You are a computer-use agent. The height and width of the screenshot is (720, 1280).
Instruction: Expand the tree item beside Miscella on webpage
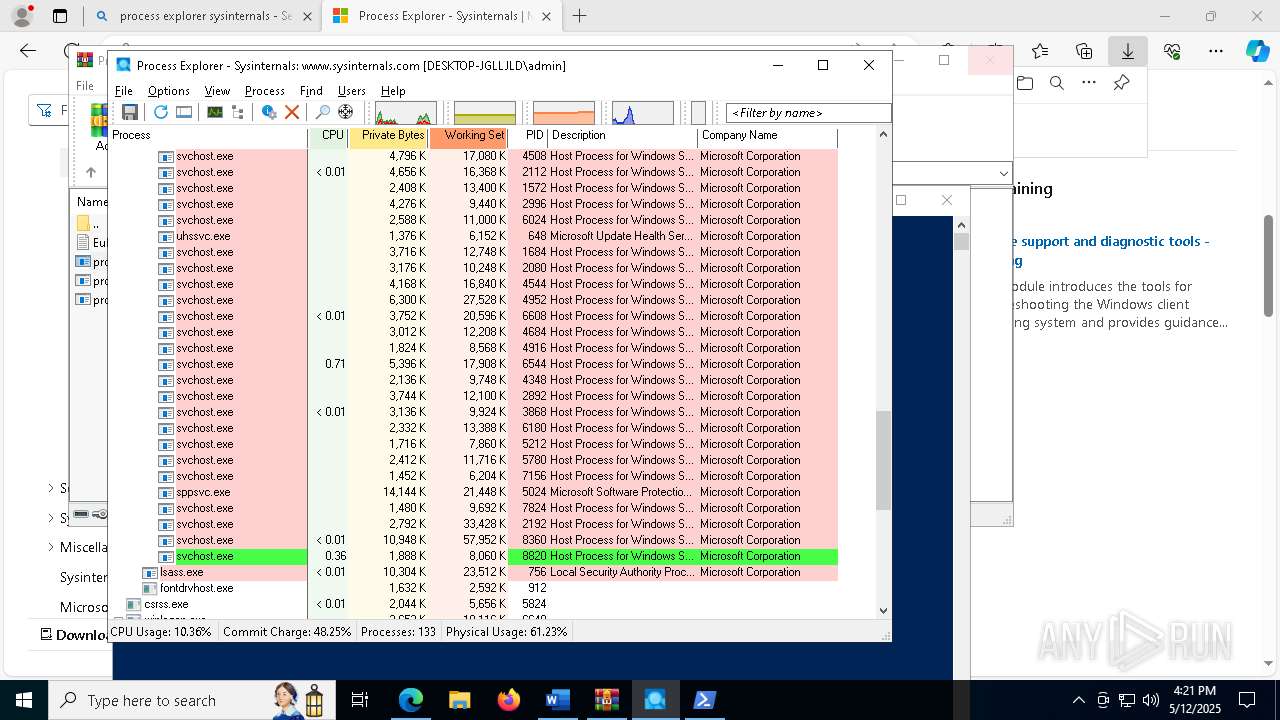(51, 547)
